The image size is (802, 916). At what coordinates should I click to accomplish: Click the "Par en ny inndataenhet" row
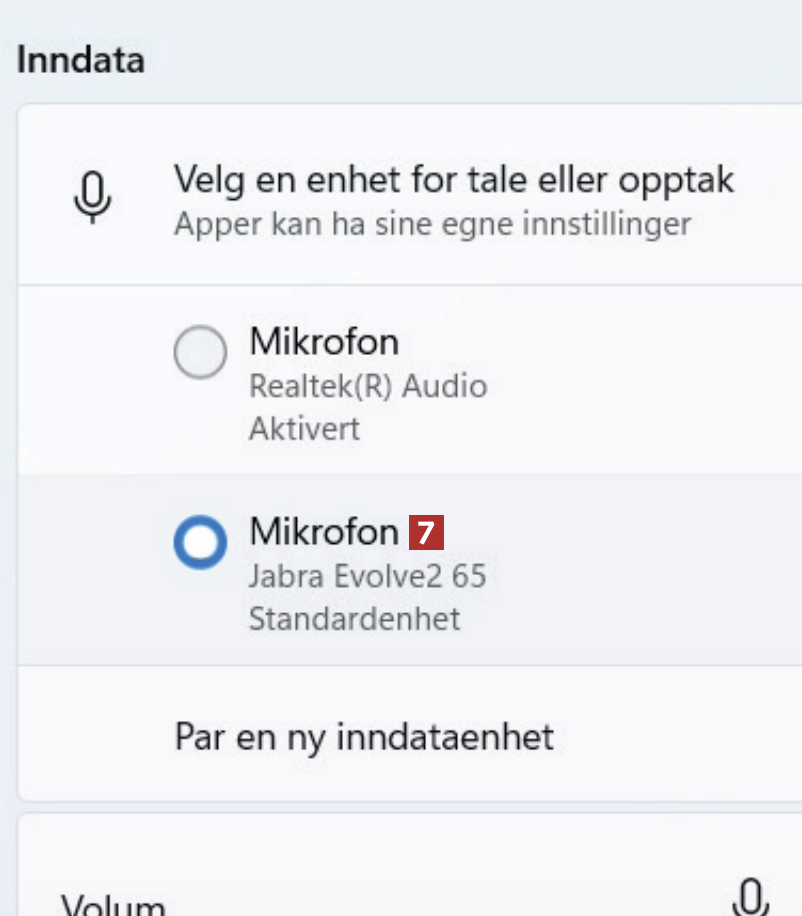[364, 737]
